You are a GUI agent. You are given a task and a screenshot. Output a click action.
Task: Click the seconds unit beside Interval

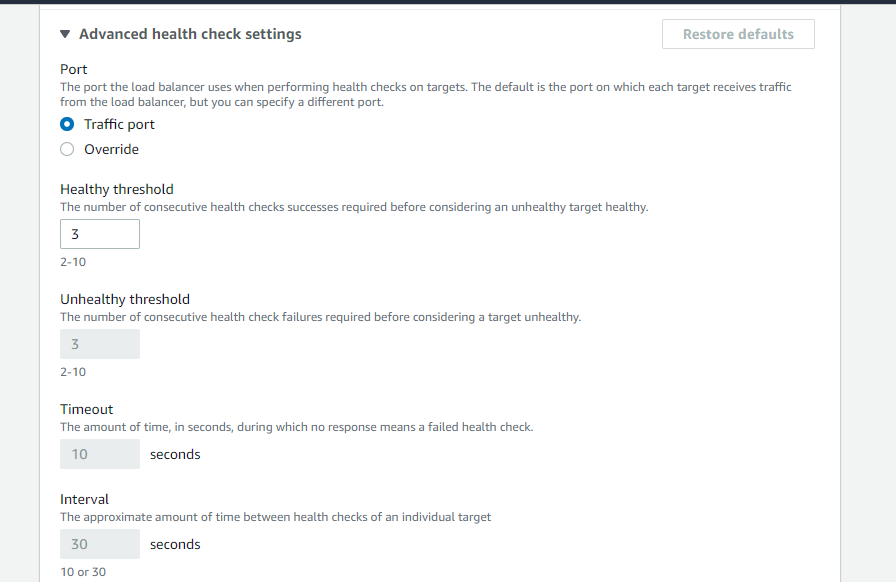pos(175,544)
